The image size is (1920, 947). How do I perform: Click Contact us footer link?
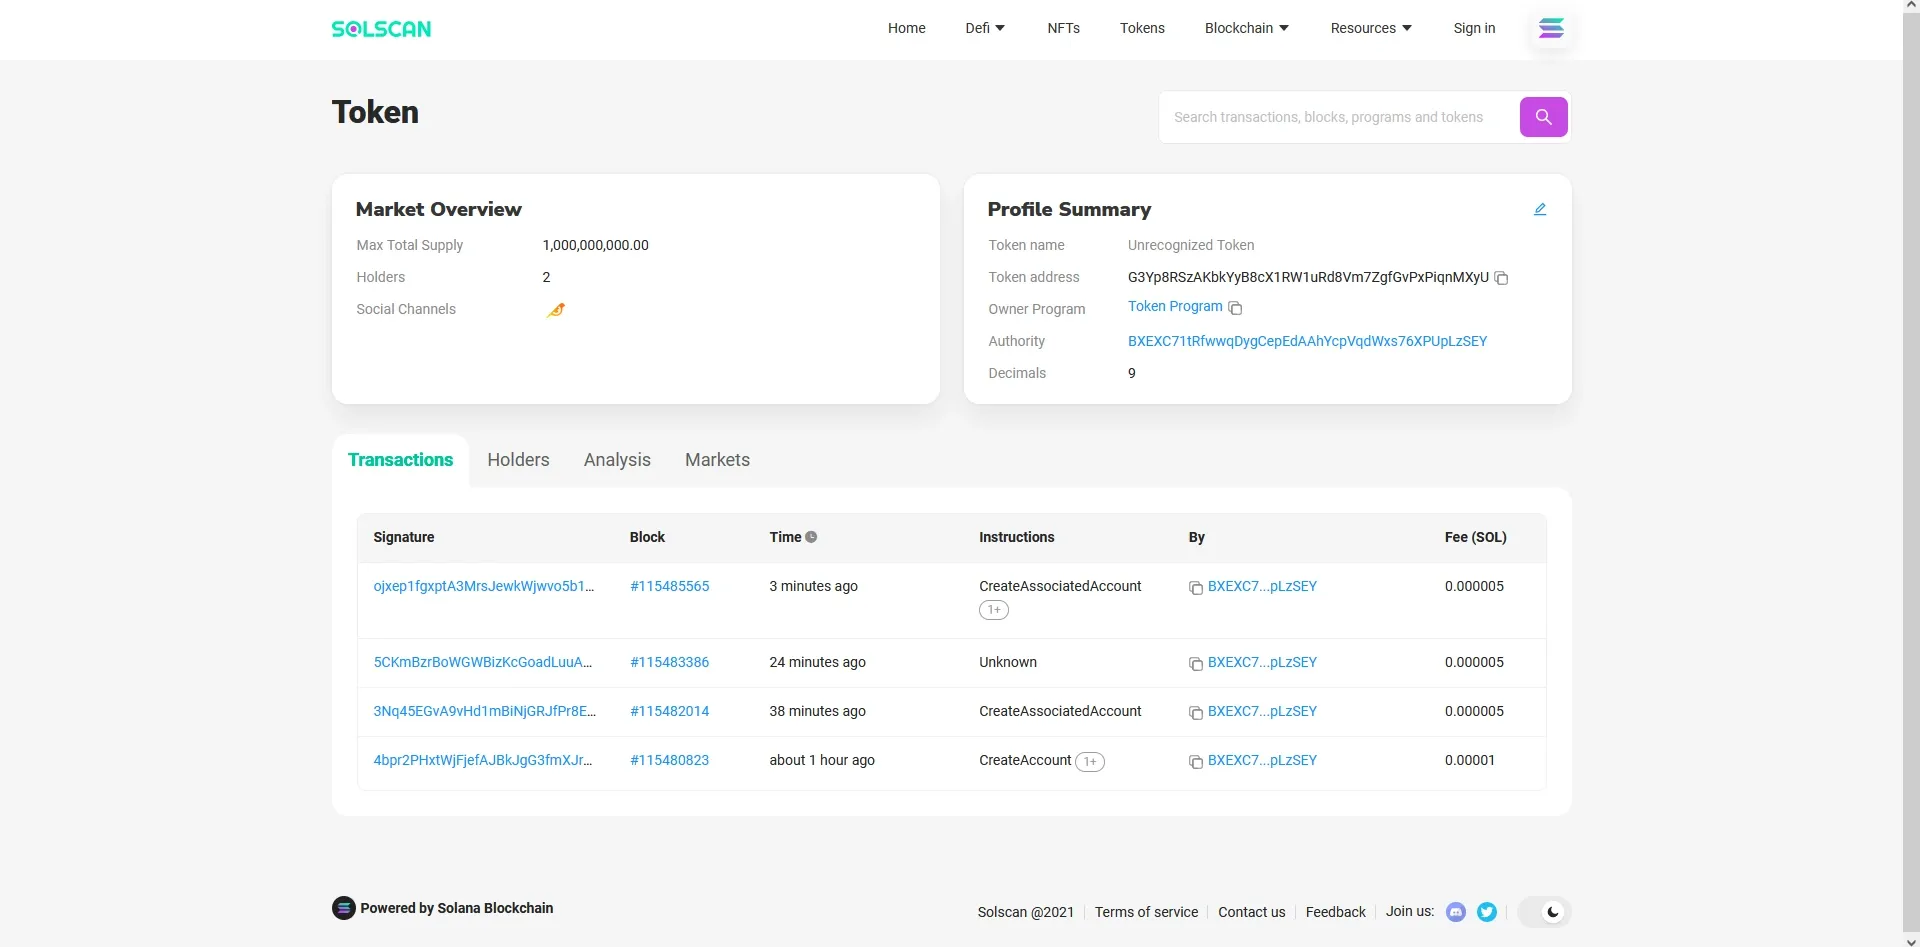point(1251,912)
